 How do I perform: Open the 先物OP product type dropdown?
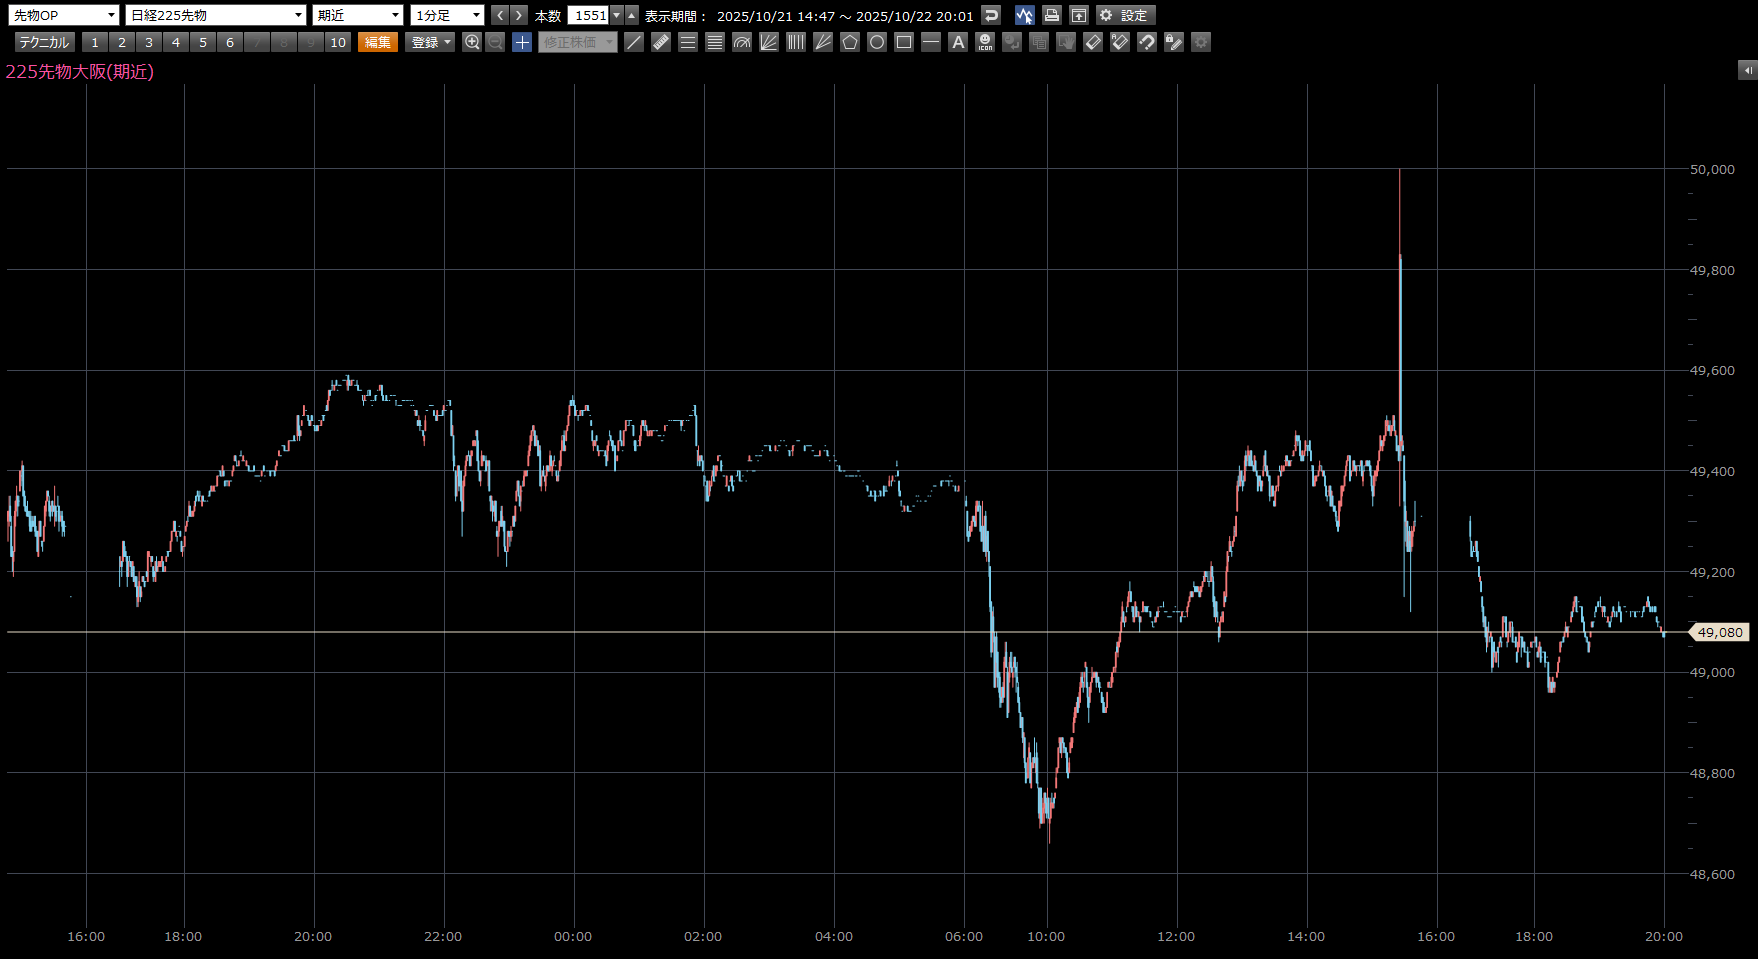coord(63,15)
